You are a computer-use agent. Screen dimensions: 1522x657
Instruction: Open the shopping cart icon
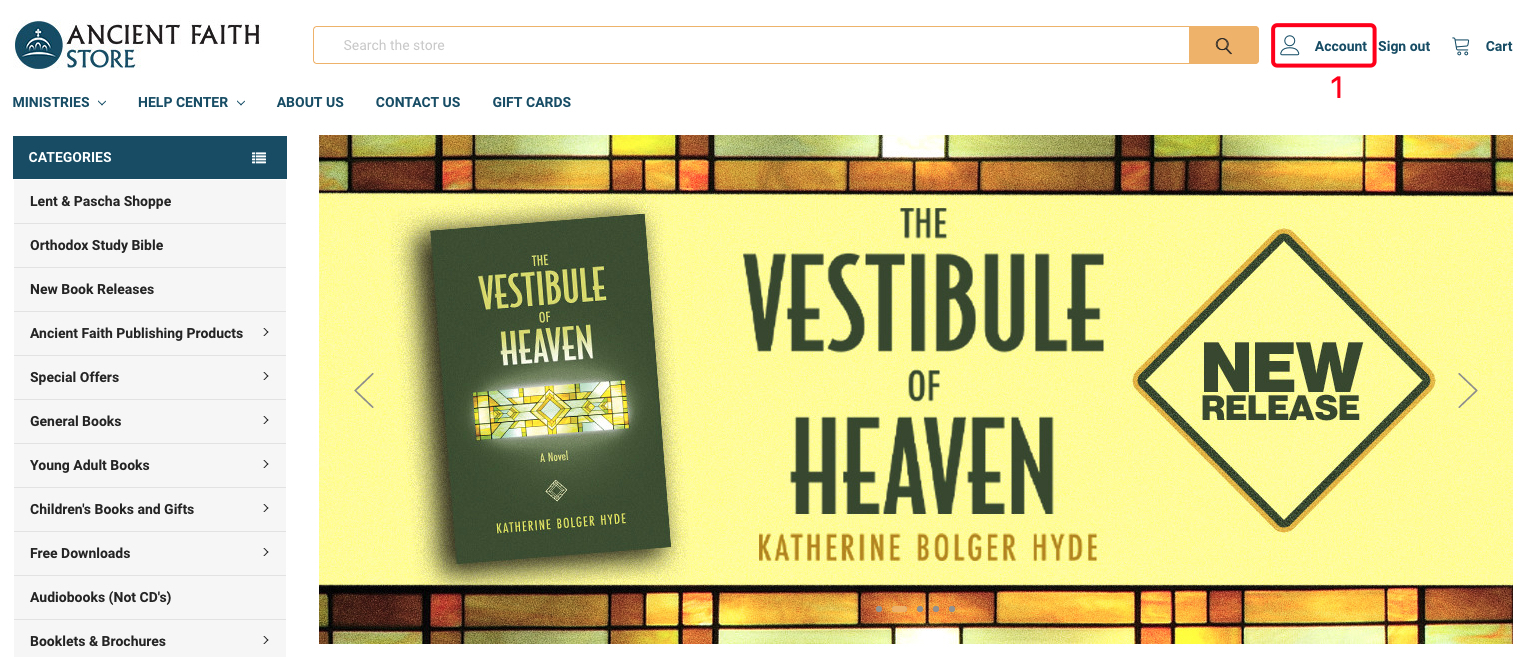(1461, 46)
